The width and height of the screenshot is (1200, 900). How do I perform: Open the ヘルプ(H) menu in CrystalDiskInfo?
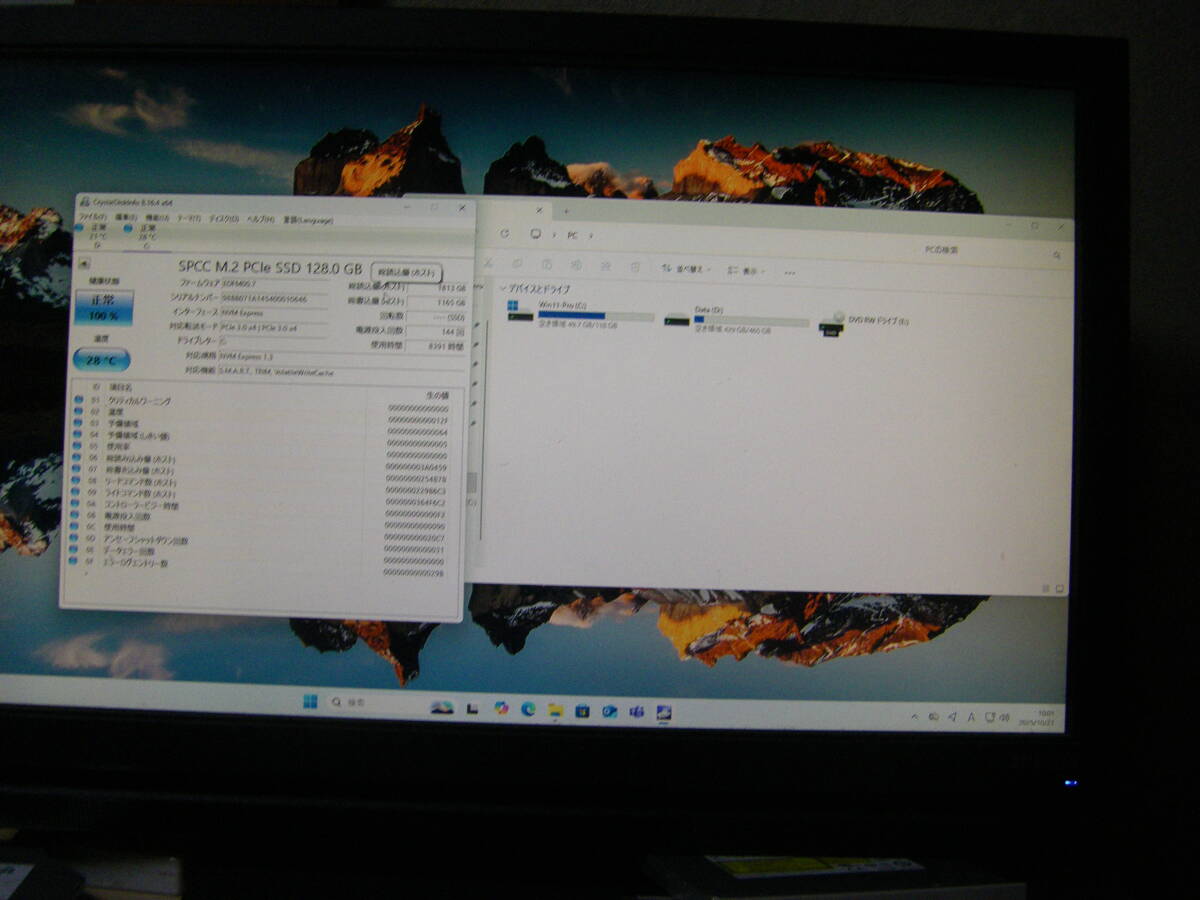tap(260, 219)
